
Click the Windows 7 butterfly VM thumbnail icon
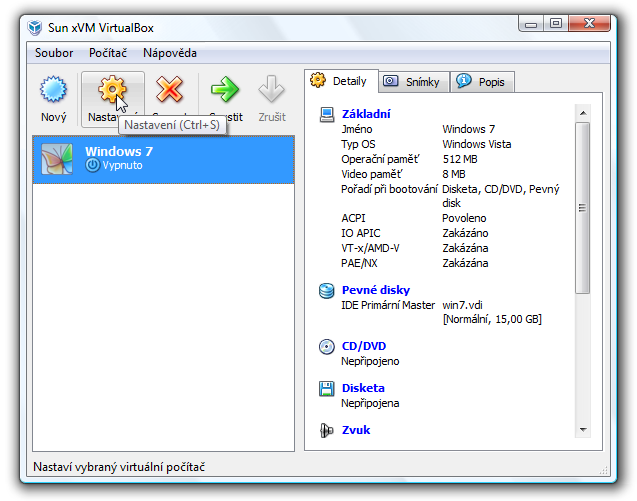[x=57, y=159]
